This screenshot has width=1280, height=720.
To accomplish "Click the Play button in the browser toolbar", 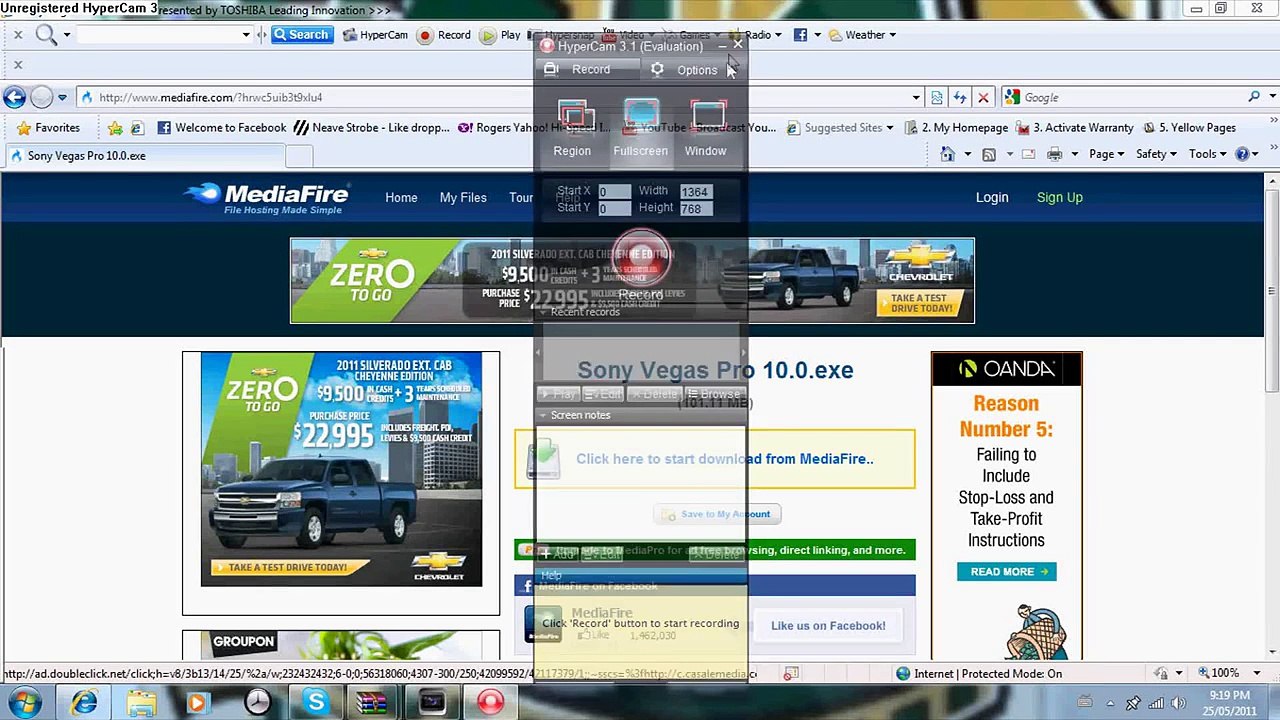I will (500, 35).
